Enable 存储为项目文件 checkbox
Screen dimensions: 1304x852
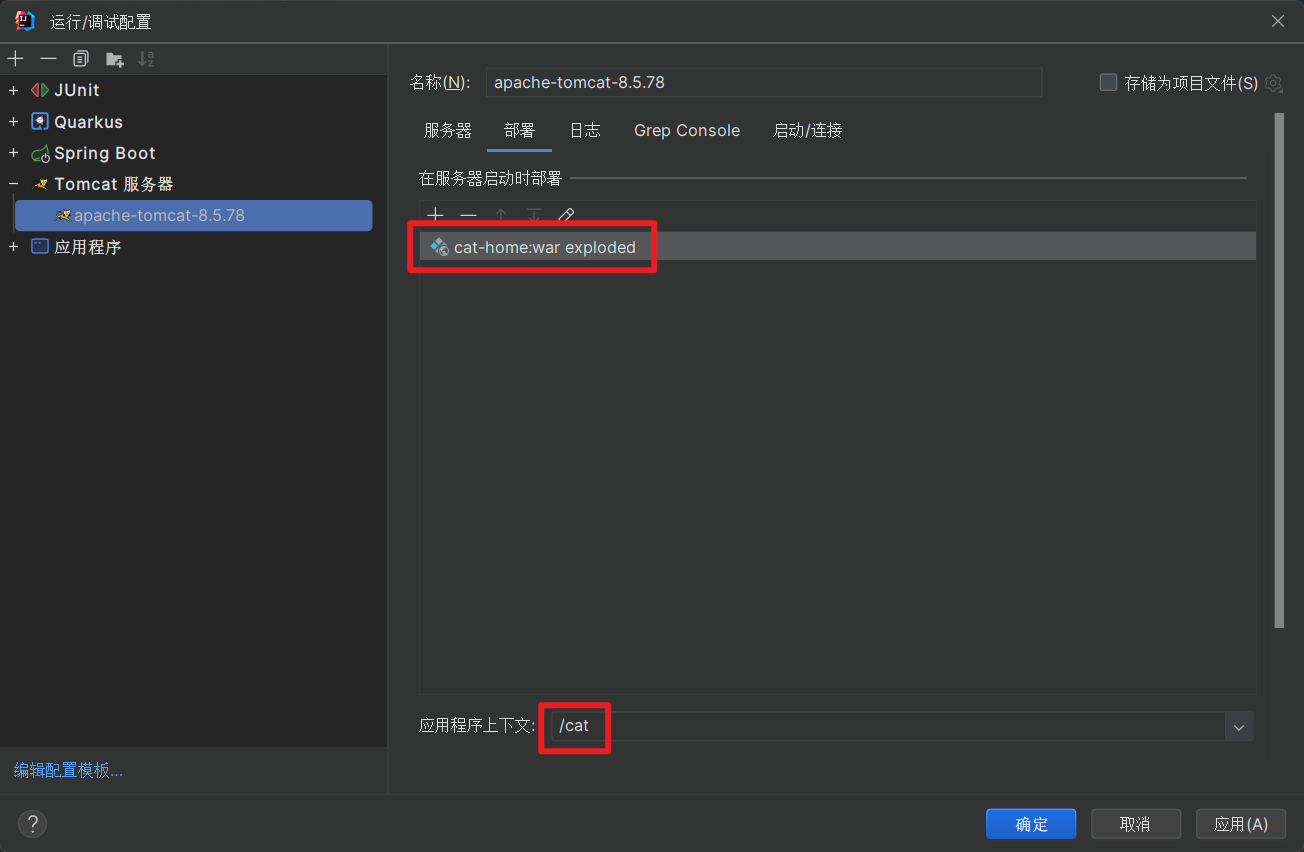1108,83
